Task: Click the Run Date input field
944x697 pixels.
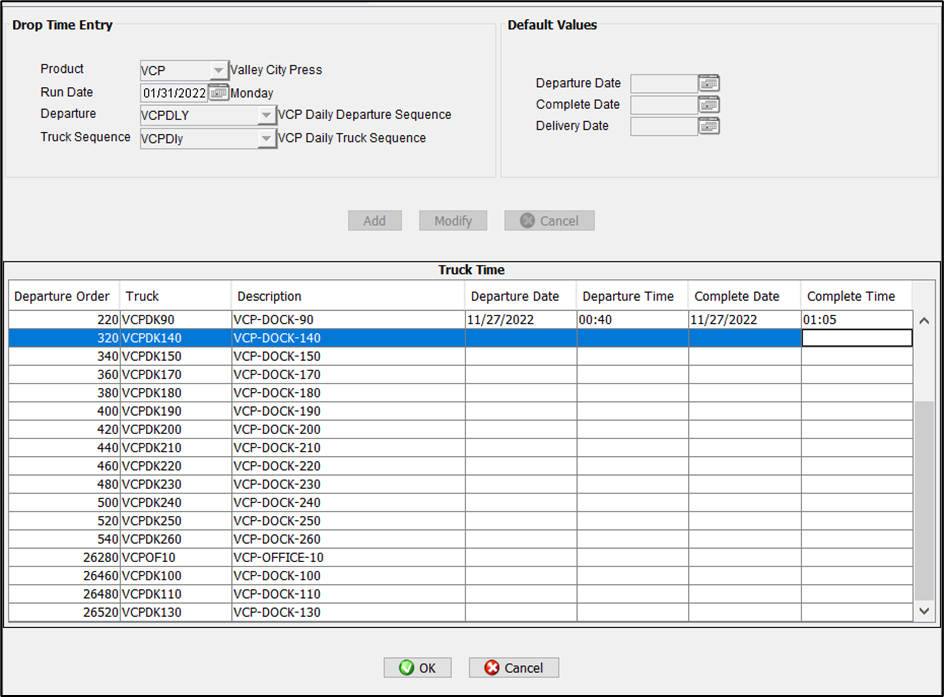Action: pyautogui.click(x=174, y=93)
